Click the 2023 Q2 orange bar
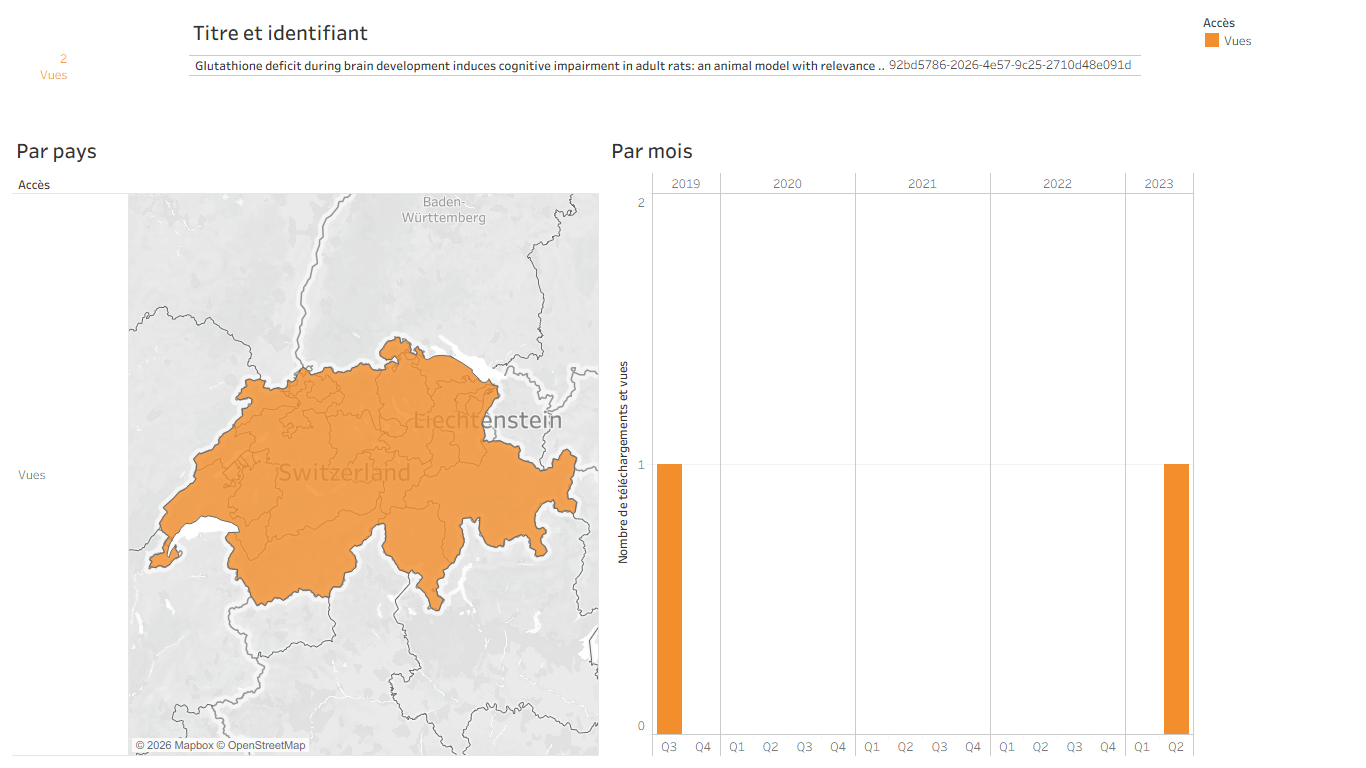1366x768 pixels. [x=1176, y=599]
